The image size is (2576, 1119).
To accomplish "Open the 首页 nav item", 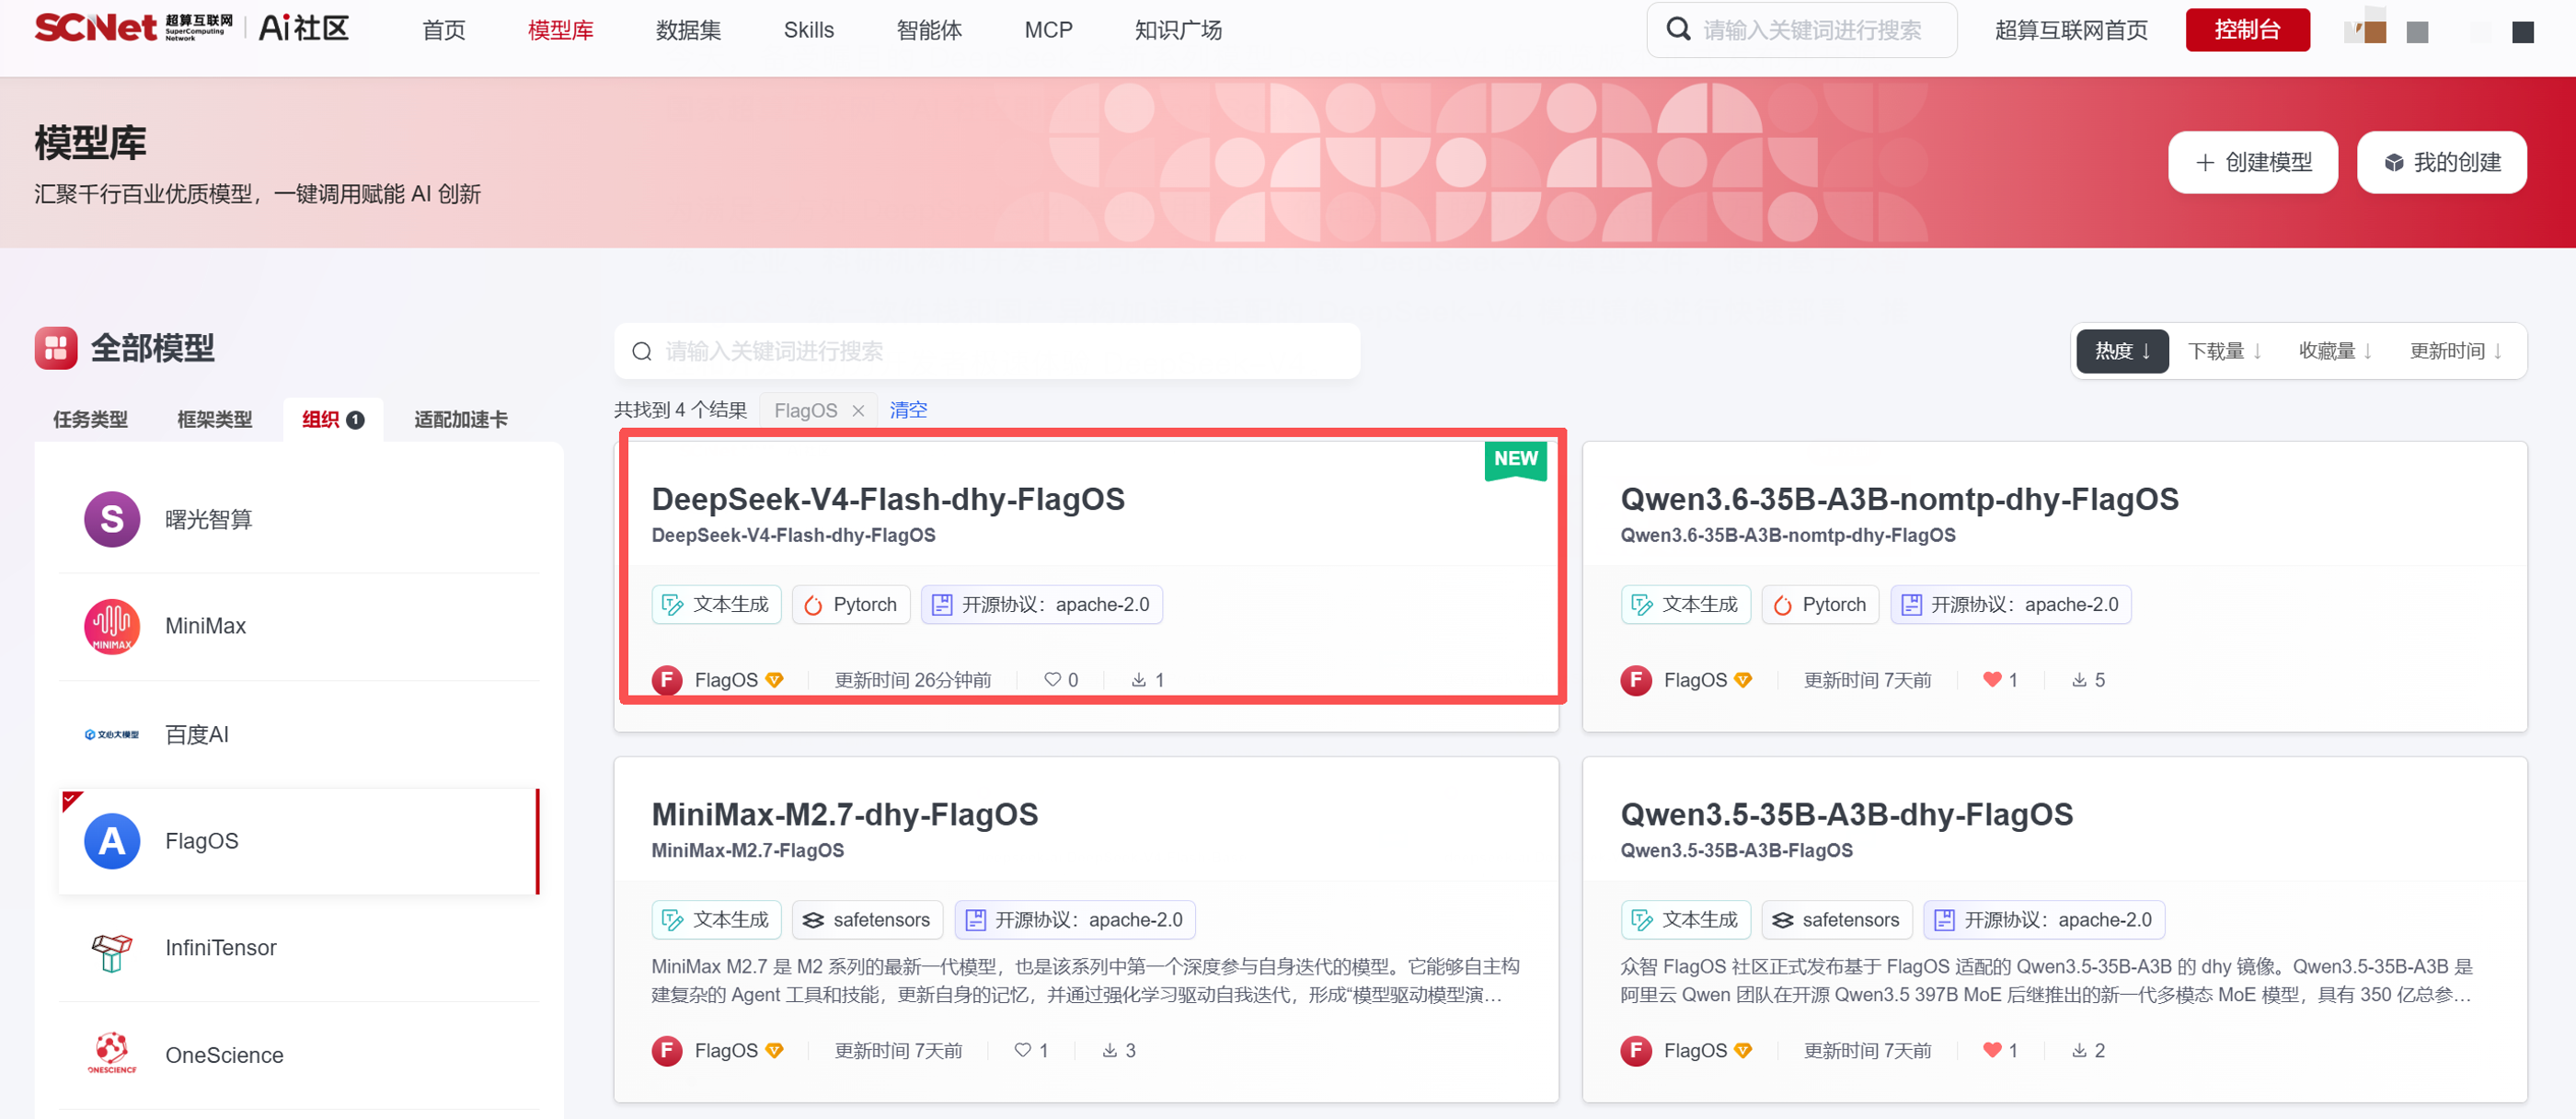I will pos(444,30).
